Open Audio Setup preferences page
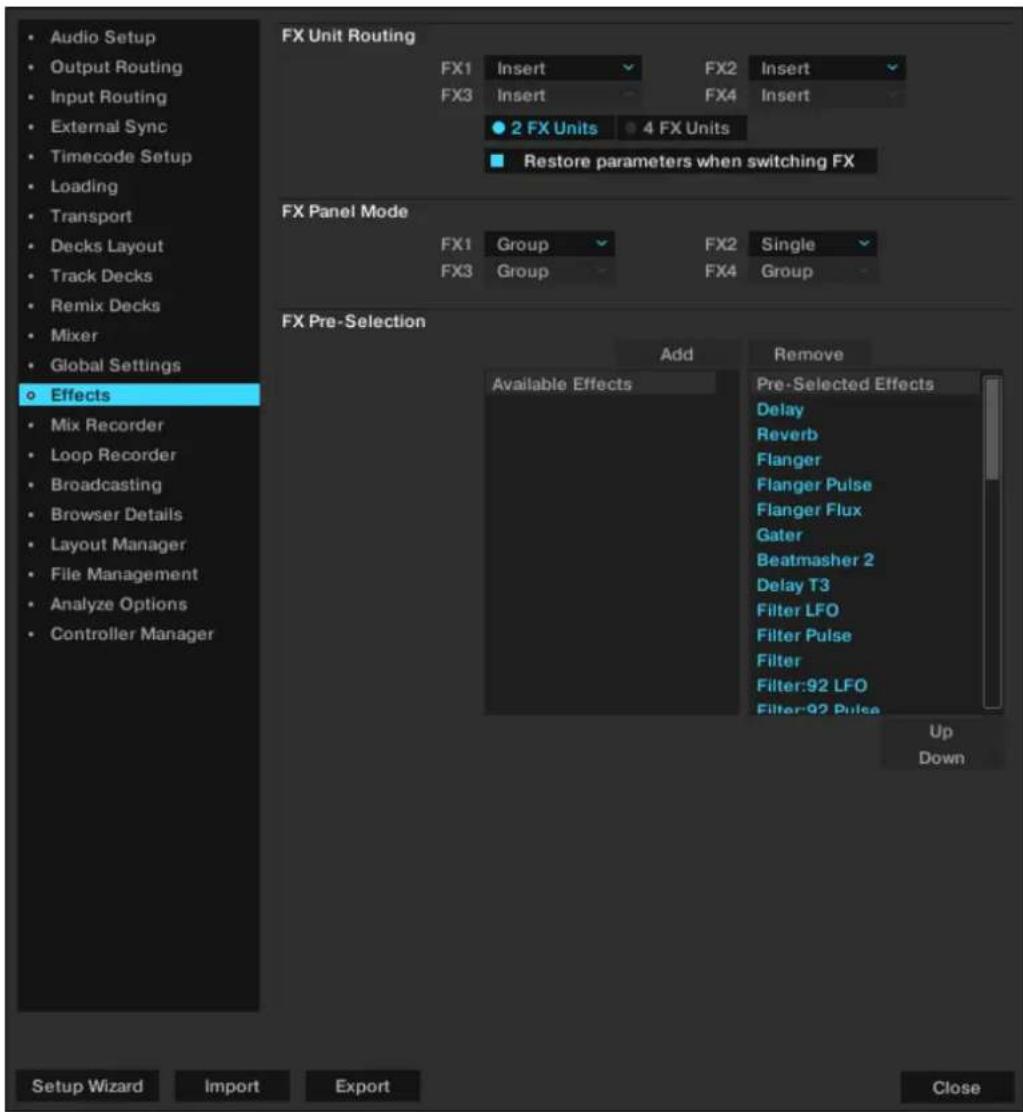The height and width of the screenshot is (1112, 1023). pyautogui.click(x=139, y=37)
